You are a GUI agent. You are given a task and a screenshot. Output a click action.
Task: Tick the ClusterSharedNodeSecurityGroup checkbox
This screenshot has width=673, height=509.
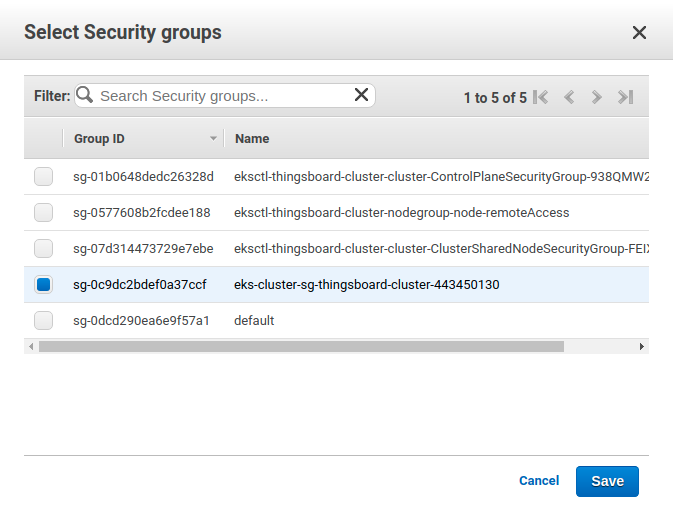[x=43, y=248]
